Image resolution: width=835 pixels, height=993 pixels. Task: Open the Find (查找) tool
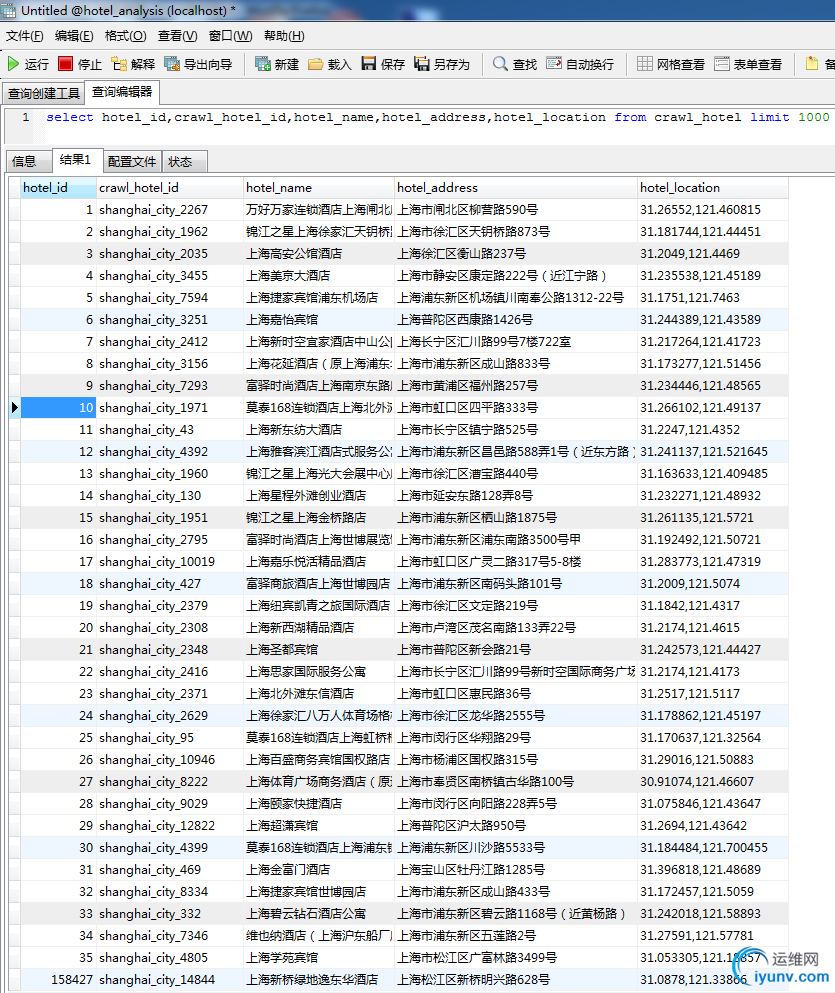[x=515, y=64]
